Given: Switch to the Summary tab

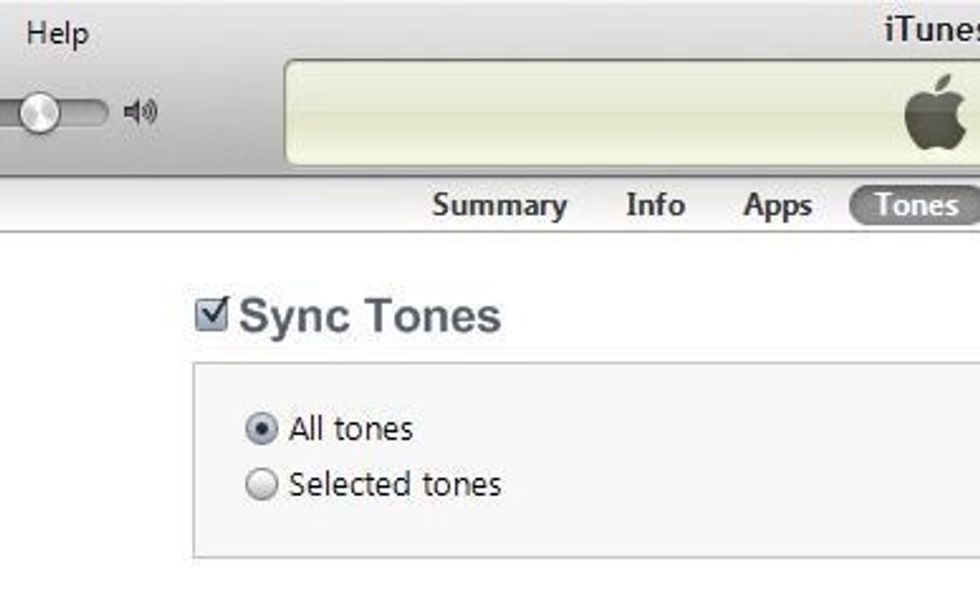Looking at the screenshot, I should 499,206.
